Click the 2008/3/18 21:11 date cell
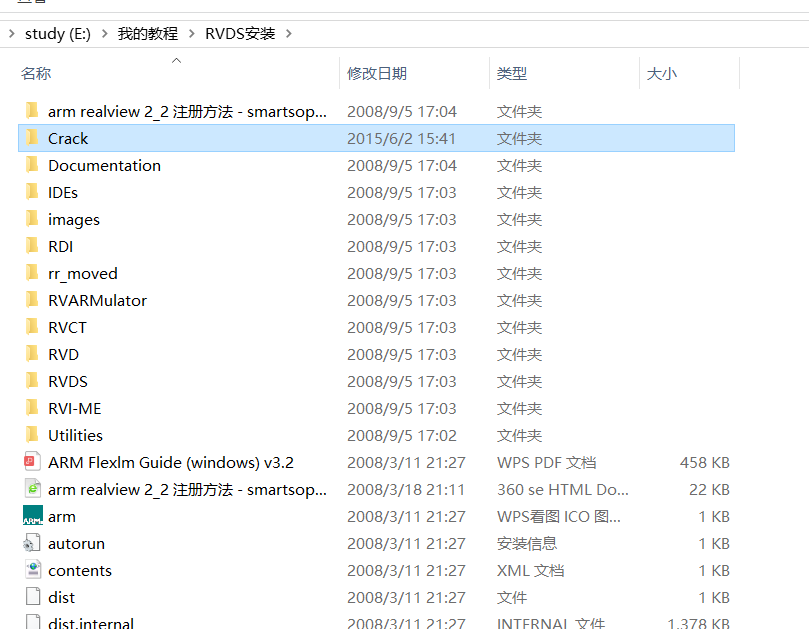Image resolution: width=809 pixels, height=629 pixels. [x=406, y=490]
